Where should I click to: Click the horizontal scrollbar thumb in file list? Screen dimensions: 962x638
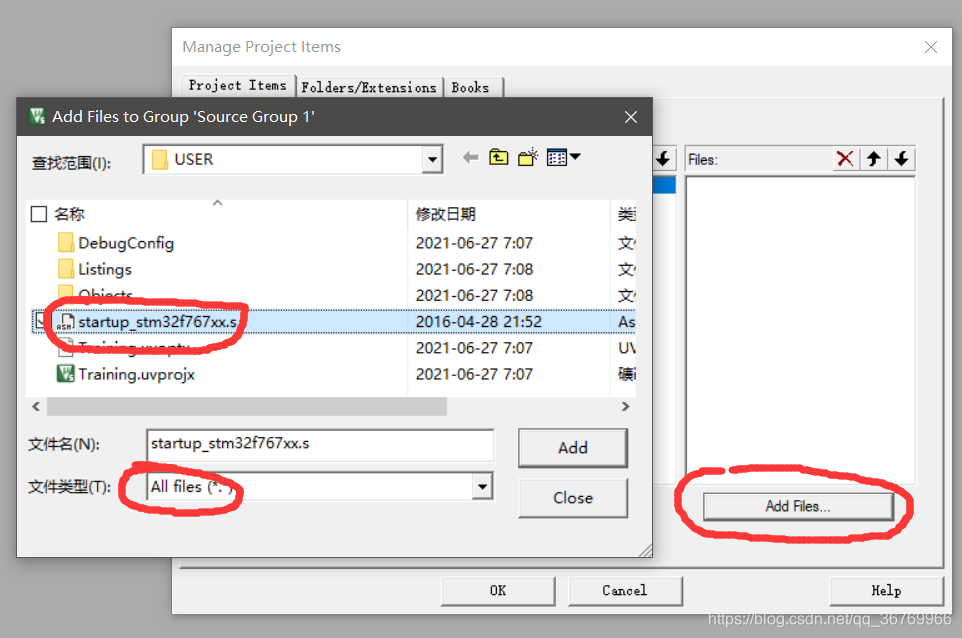[247, 407]
